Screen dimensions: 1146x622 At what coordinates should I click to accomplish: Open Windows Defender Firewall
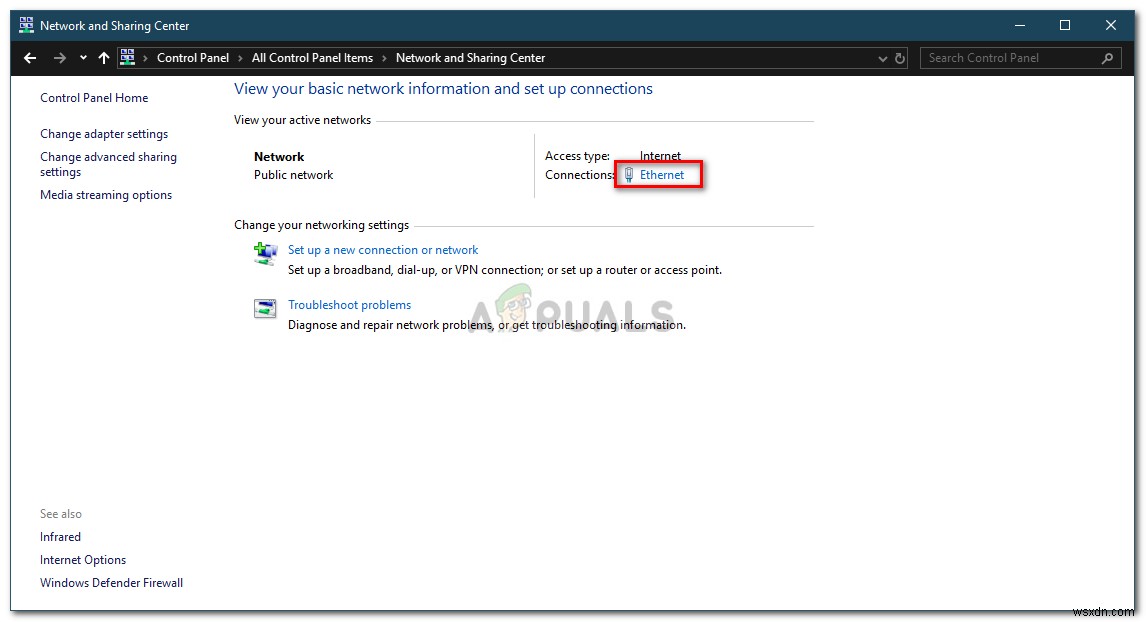click(111, 582)
